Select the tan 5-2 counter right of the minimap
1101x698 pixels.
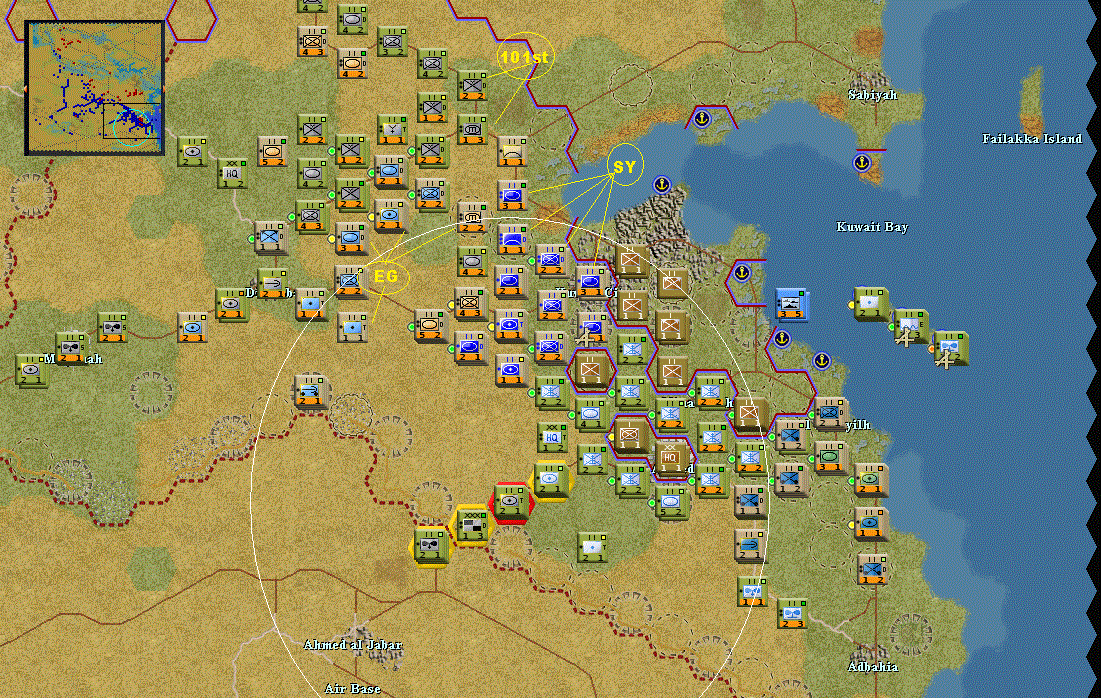272,152
